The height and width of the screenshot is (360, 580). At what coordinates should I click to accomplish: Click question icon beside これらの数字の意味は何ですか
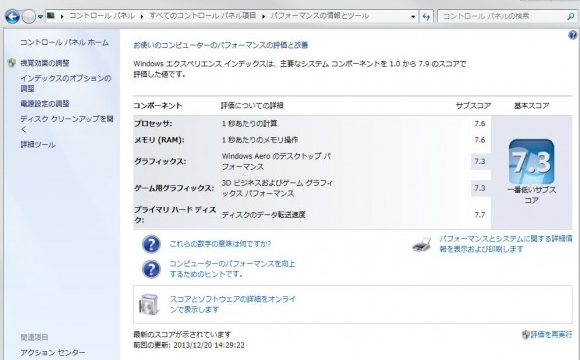(151, 244)
